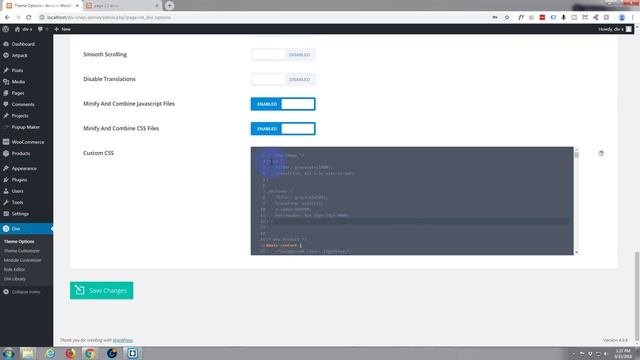This screenshot has height=360, width=640.
Task: Open Chrome three-dot menu
Action: click(x=633, y=18)
